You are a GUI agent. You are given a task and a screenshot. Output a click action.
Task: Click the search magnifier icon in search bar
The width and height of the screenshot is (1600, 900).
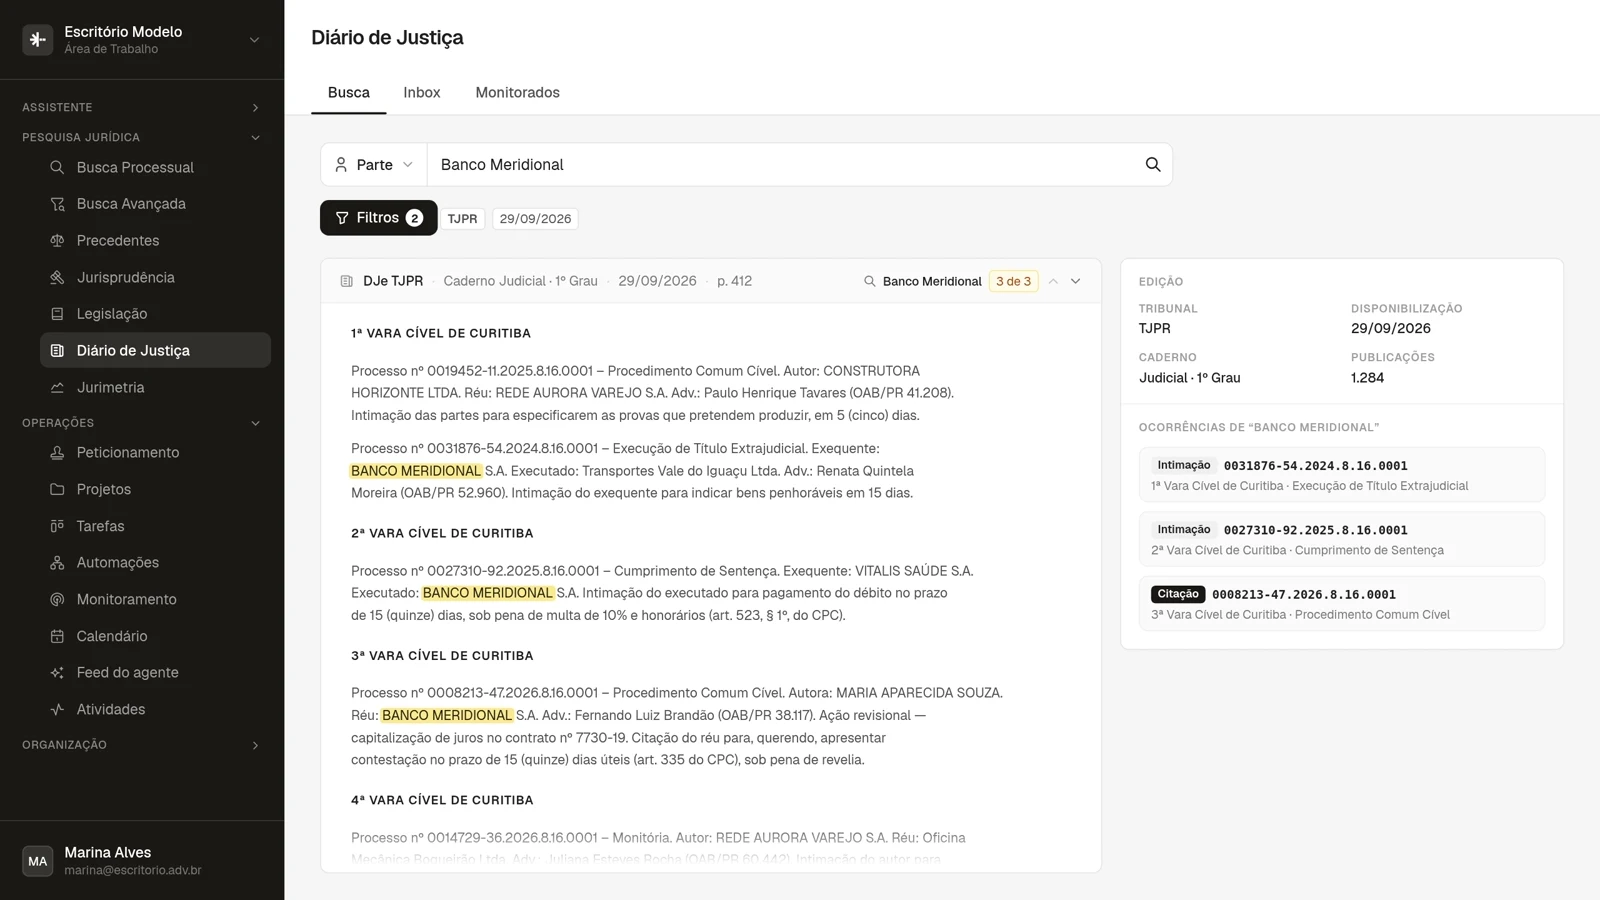(1152, 165)
